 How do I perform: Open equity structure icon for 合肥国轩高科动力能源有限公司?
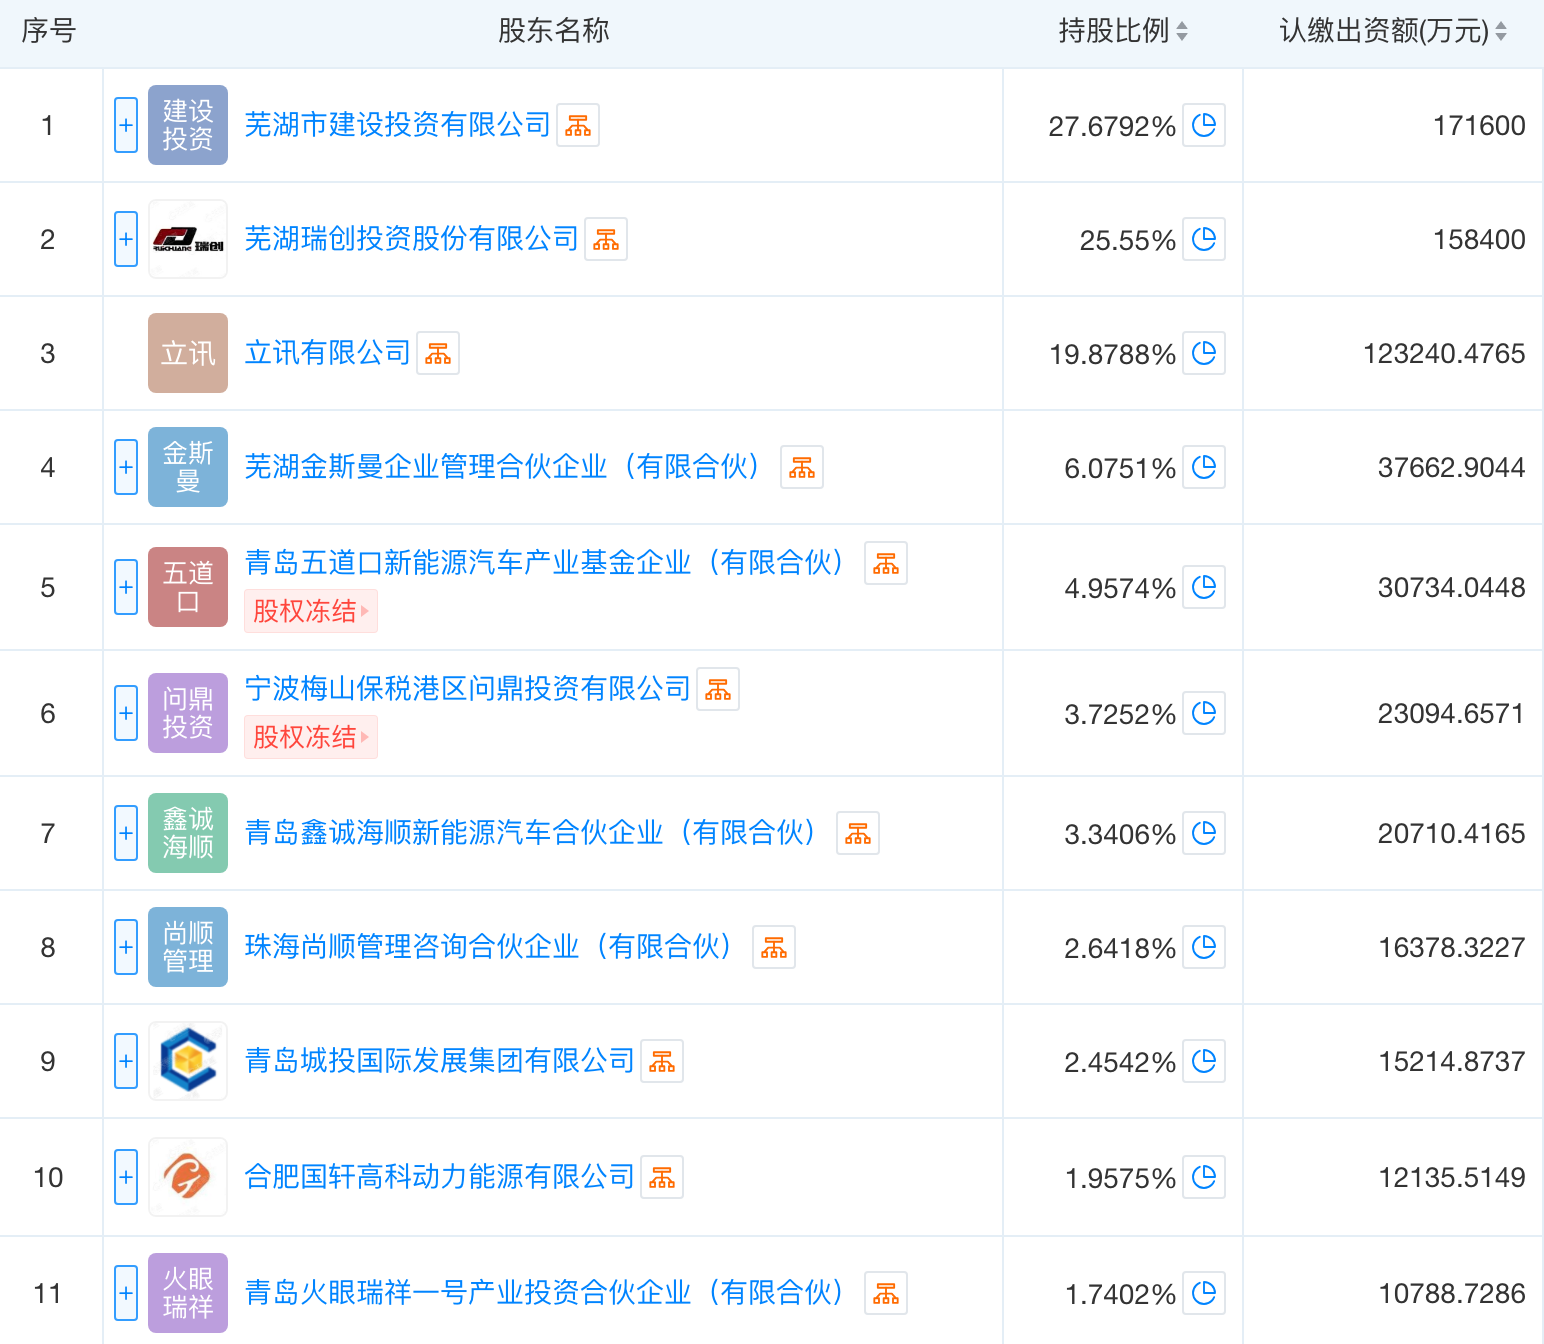point(662,1177)
